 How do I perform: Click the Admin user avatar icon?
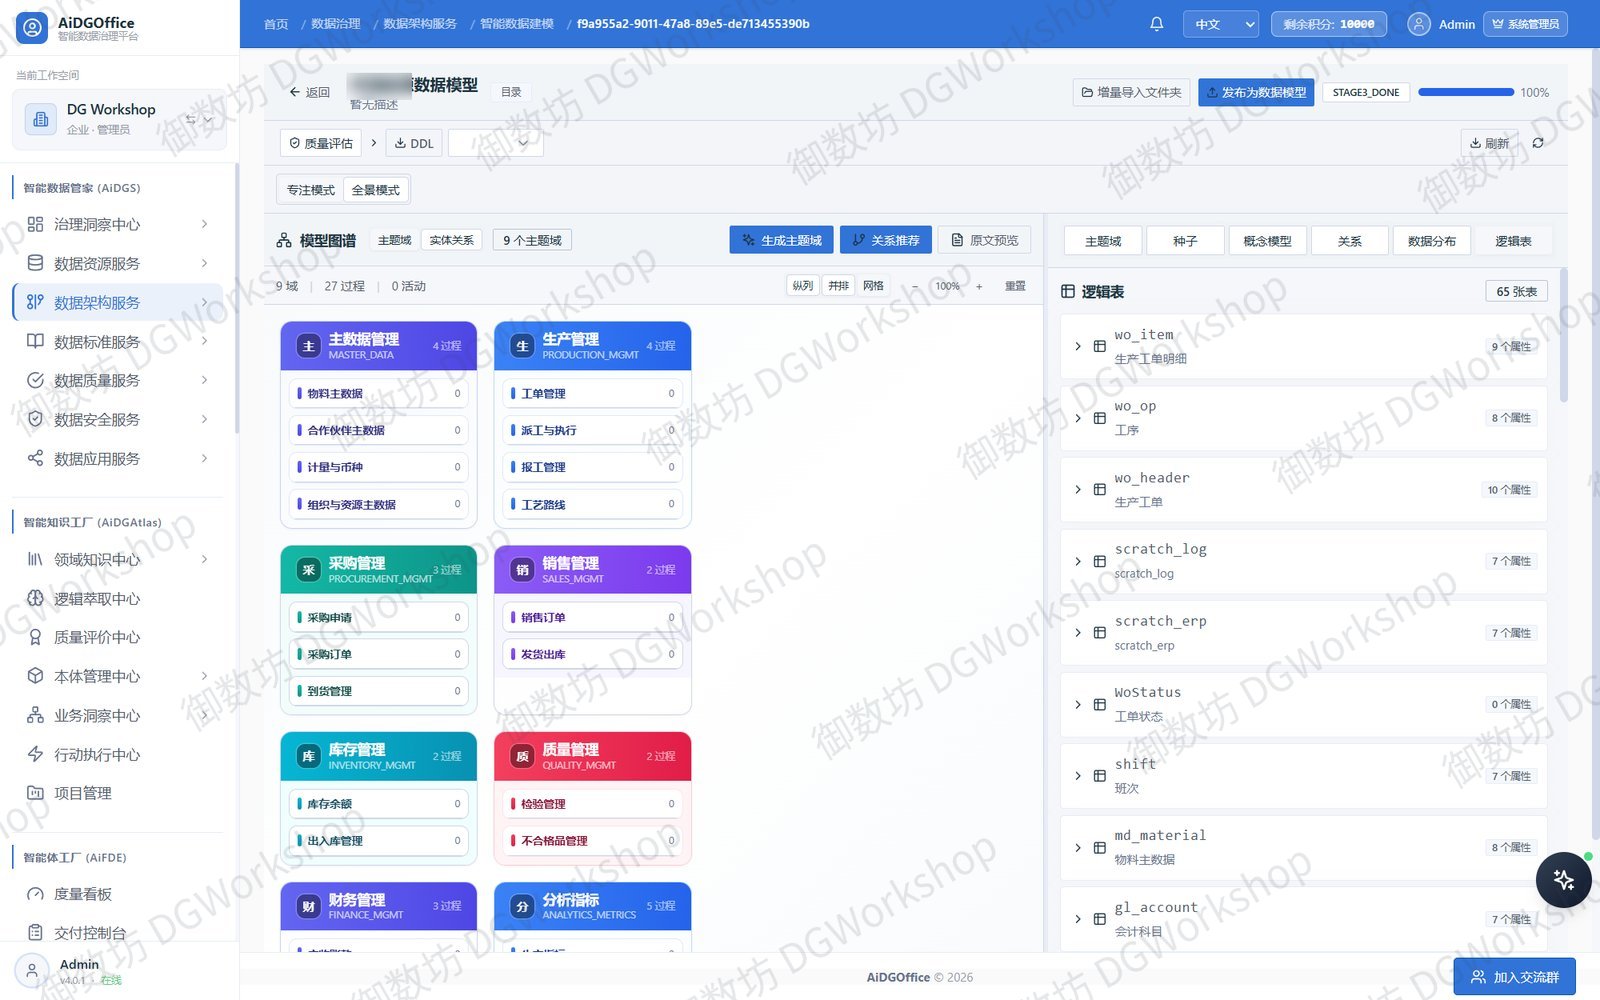1418,24
